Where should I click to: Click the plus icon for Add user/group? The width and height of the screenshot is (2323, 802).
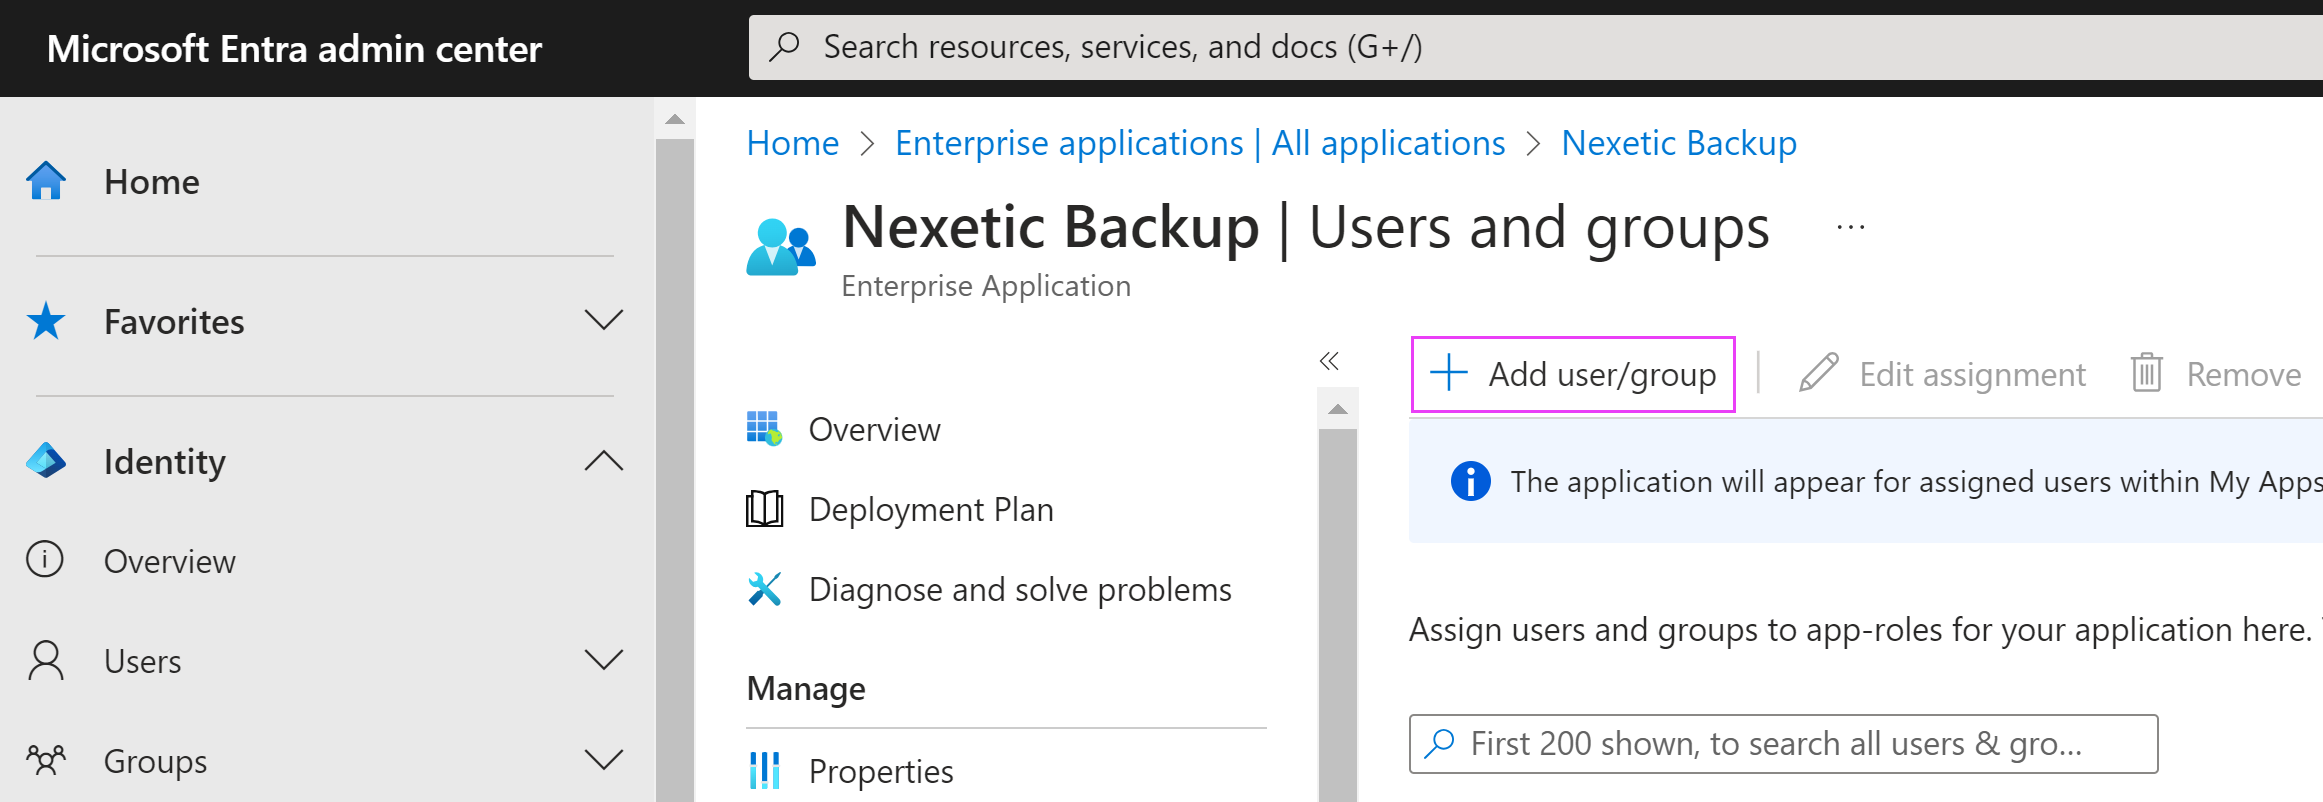(1449, 373)
